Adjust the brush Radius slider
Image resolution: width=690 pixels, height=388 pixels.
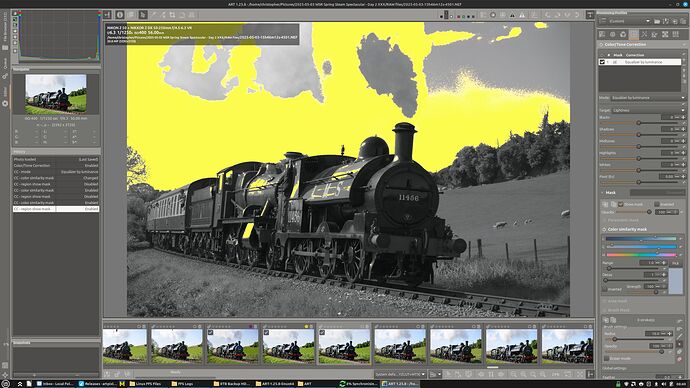[x=636, y=339]
